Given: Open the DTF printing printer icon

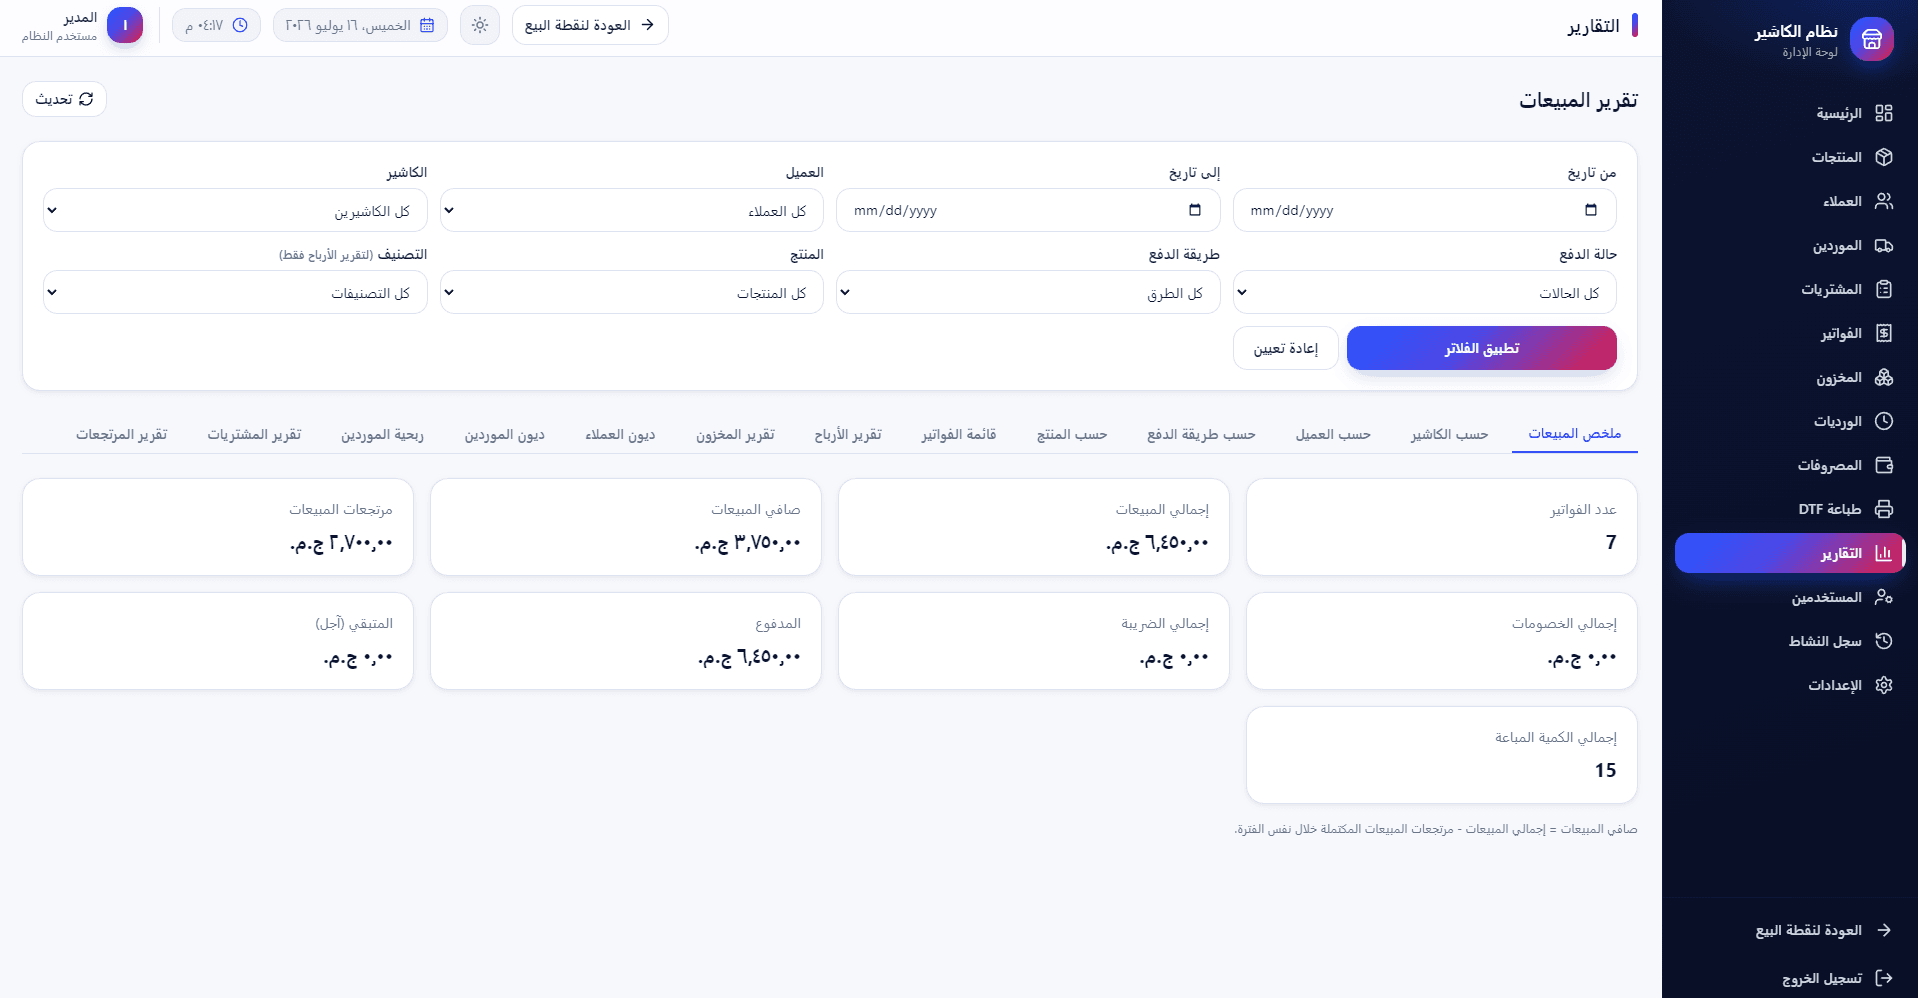Looking at the screenshot, I should click(x=1884, y=509).
